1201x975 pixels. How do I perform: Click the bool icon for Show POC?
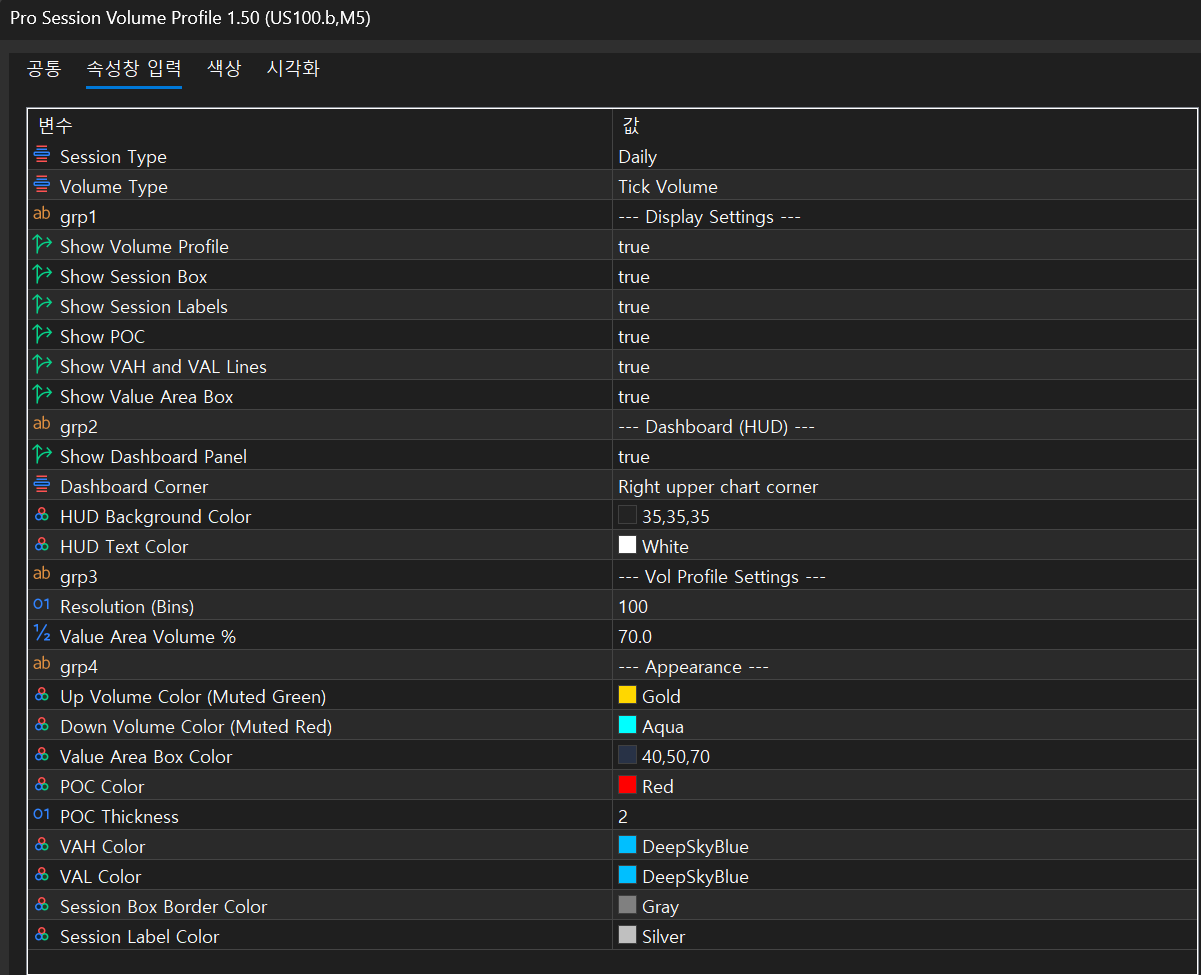[x=42, y=335]
